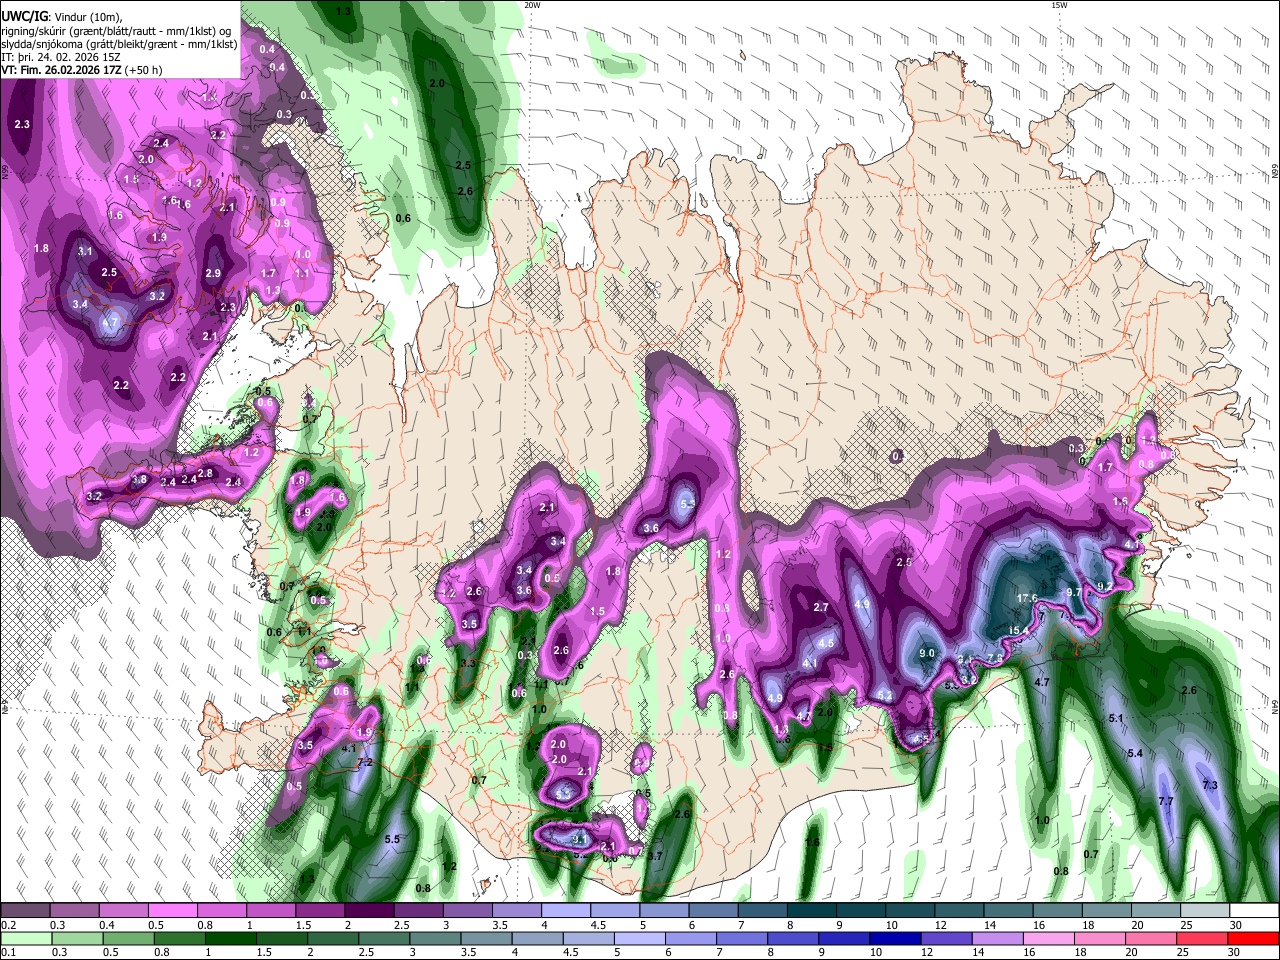
Task: Click the legend line starting "slydda/snjókoma (grátt/bleikt/grænt"
Action: tap(119, 43)
